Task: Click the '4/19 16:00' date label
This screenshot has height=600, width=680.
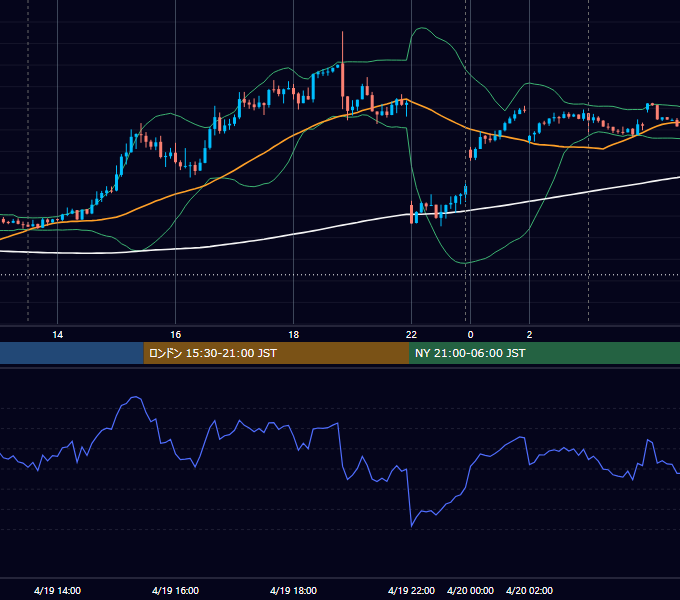Action: coord(175,590)
